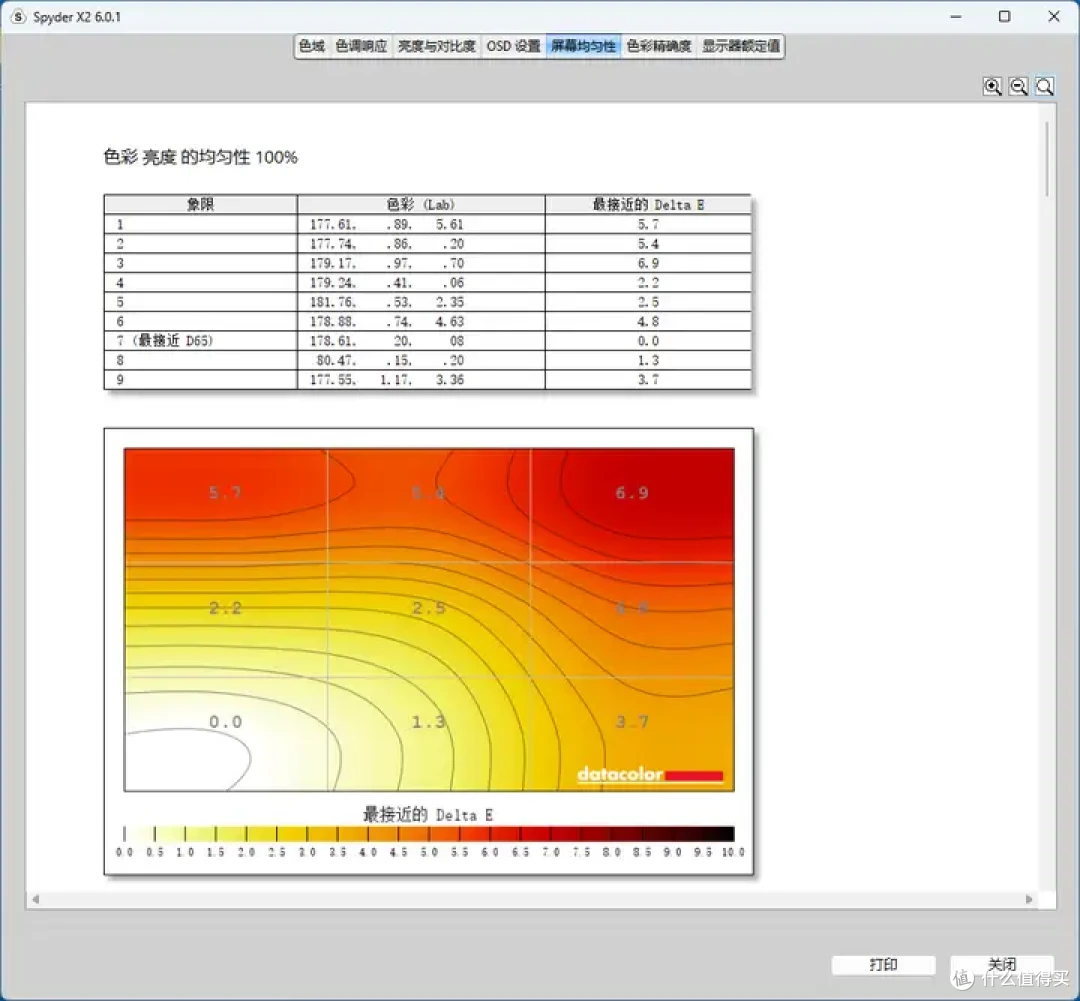Reset zoom with the plain magnifier icon
Viewport: 1080px width, 1001px height.
coord(1045,86)
